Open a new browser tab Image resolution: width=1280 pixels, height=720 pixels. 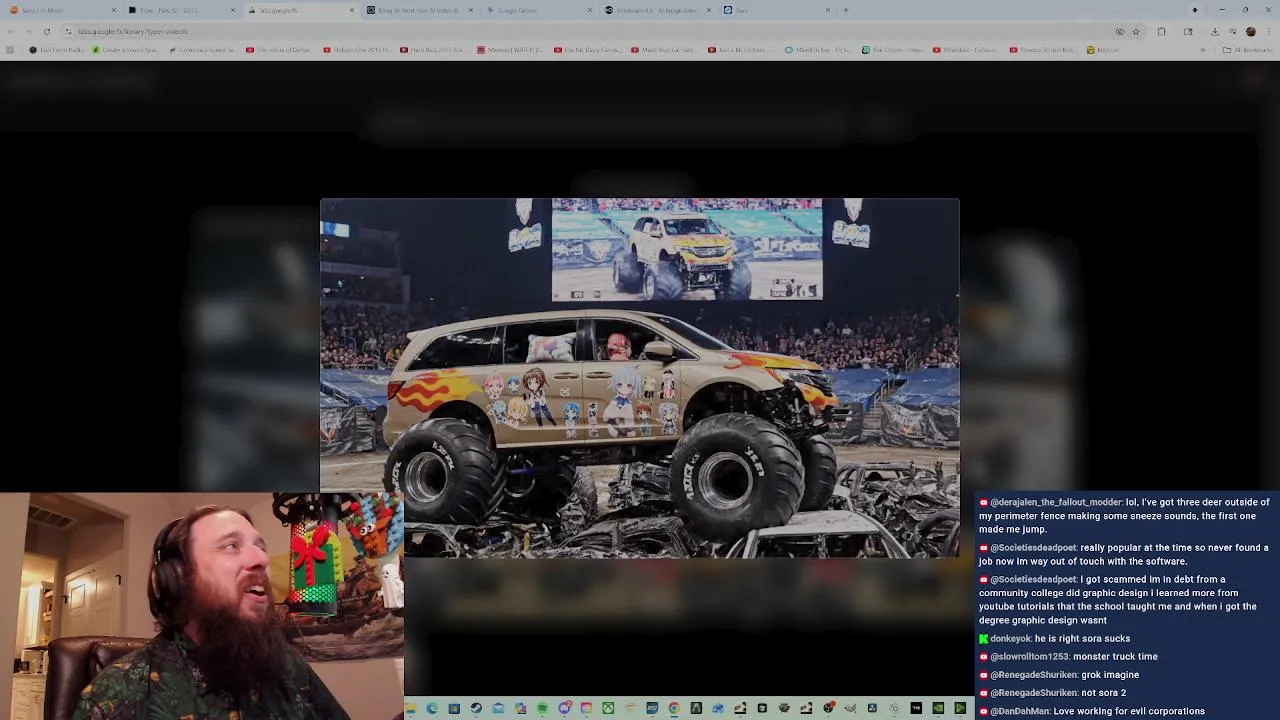(x=846, y=10)
